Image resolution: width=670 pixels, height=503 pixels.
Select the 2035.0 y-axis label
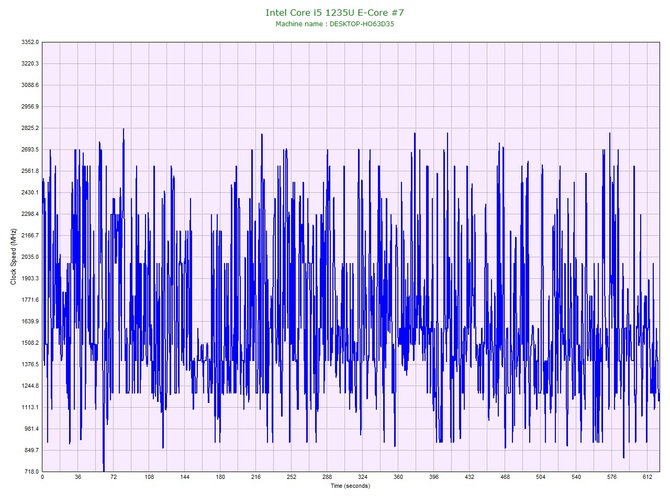pyautogui.click(x=30, y=257)
